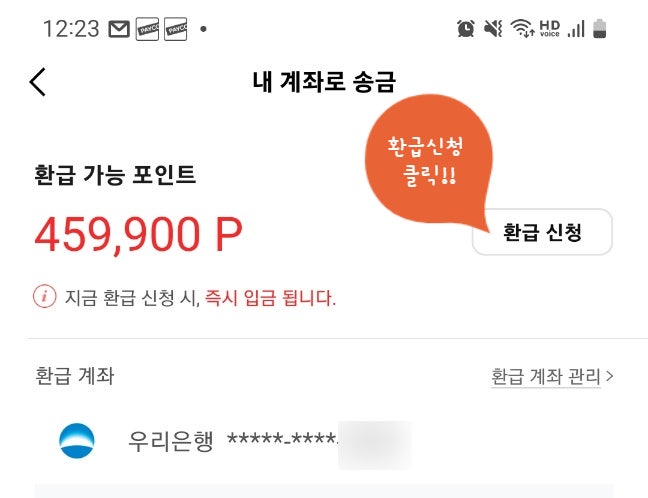The width and height of the screenshot is (648, 498).
Task: Tap the 459,900 P points amount
Action: (138, 236)
